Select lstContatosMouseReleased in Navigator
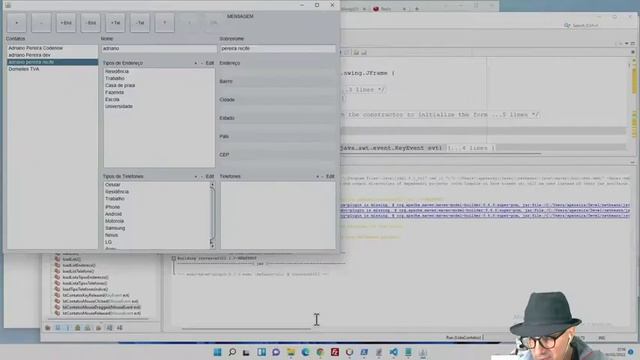The width and height of the screenshot is (640, 360). 101,313
